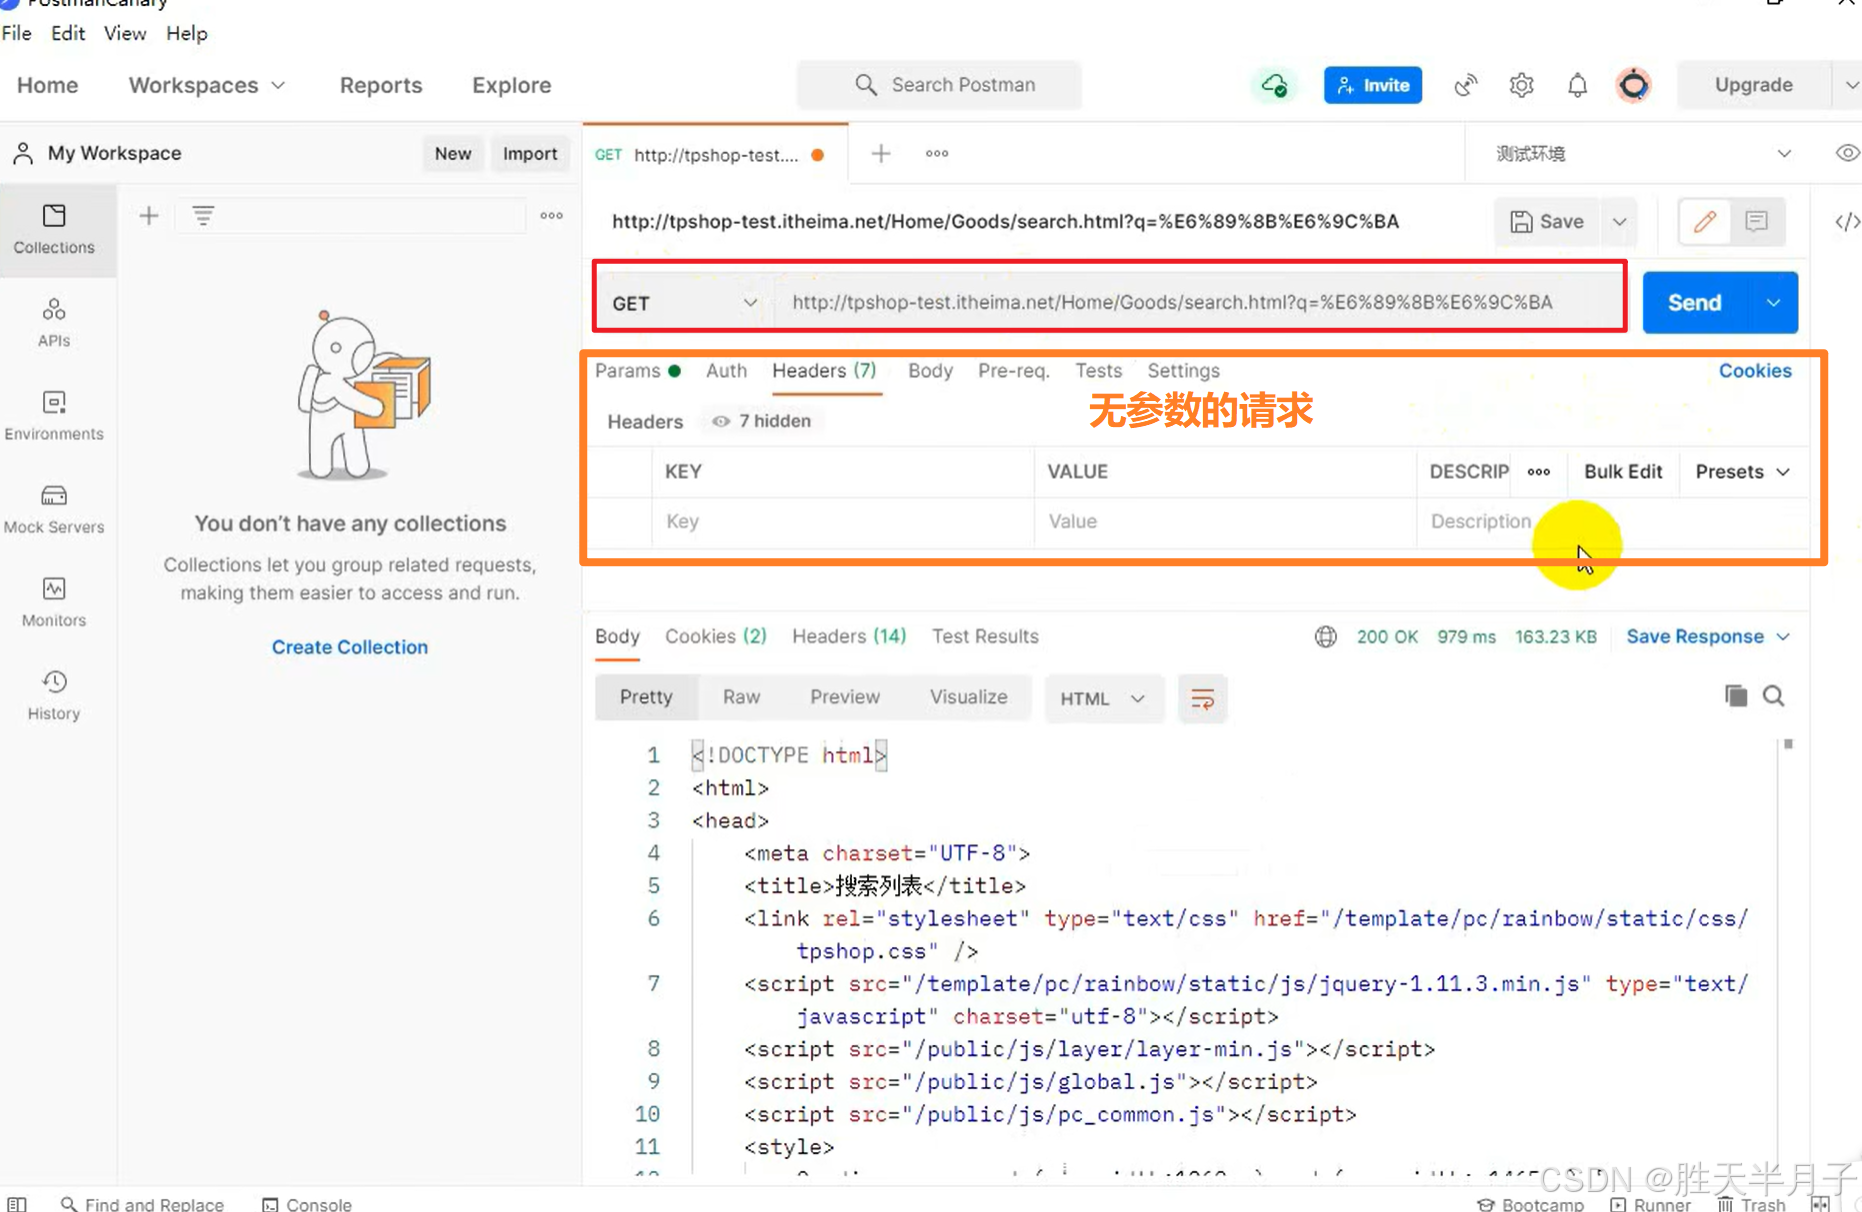Open the tab bar three-dot options
The image size is (1862, 1212).
pos(937,153)
